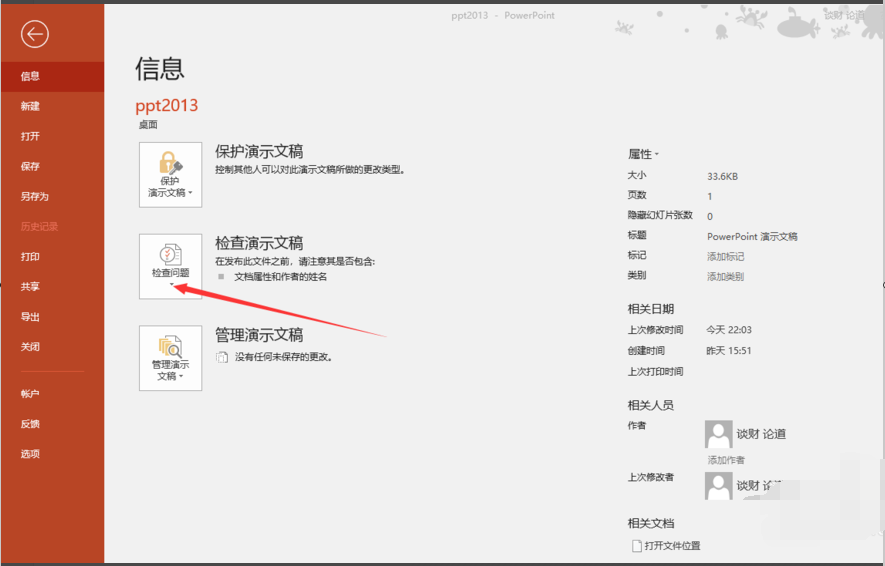
Task: Click the 保护演示文稿 heading
Action: (259, 151)
